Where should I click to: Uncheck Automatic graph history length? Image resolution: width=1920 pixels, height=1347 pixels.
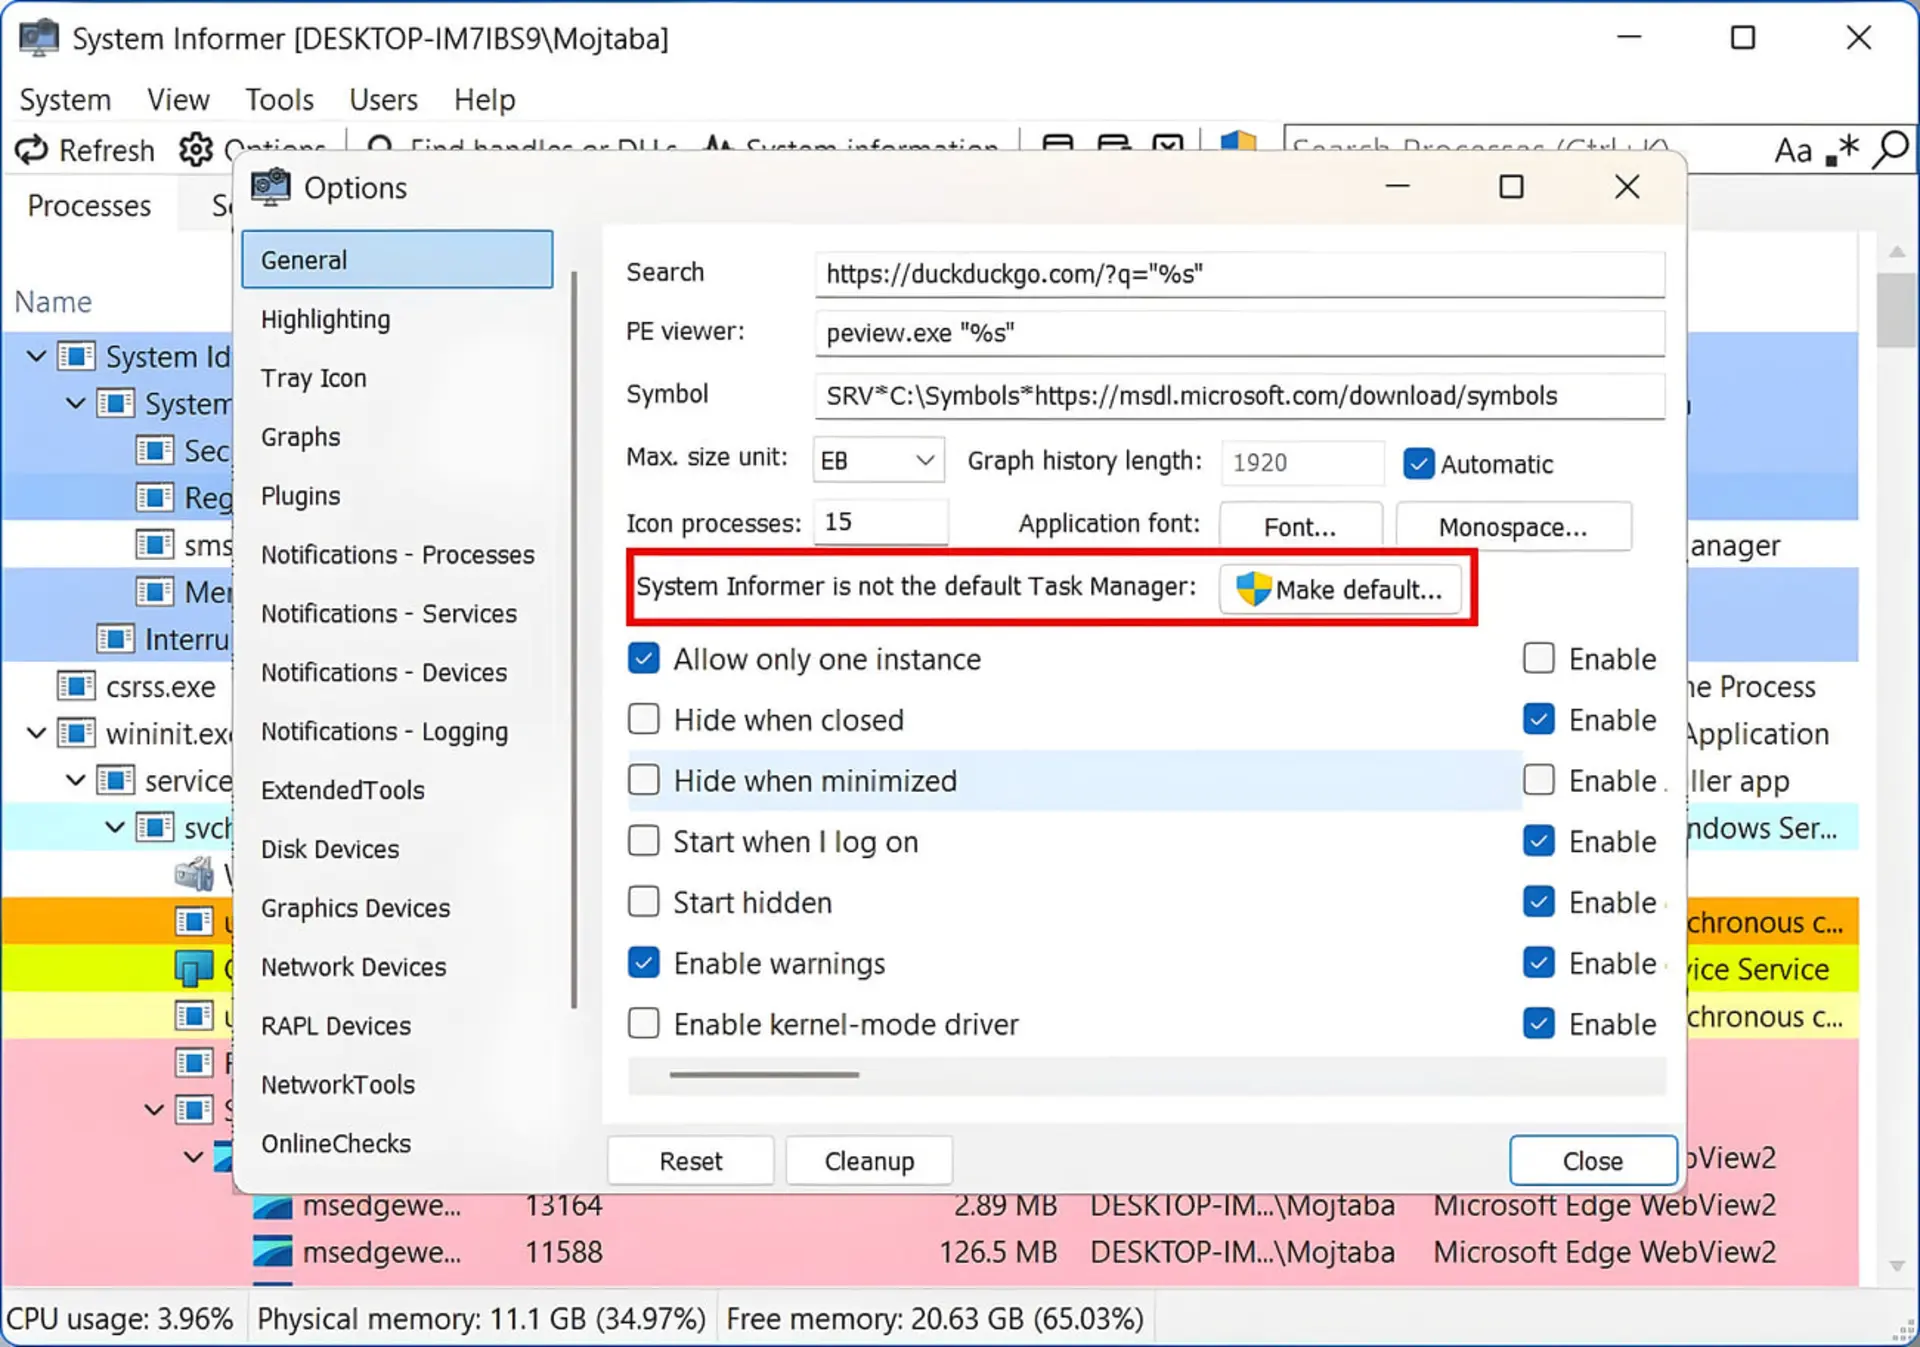(x=1419, y=463)
